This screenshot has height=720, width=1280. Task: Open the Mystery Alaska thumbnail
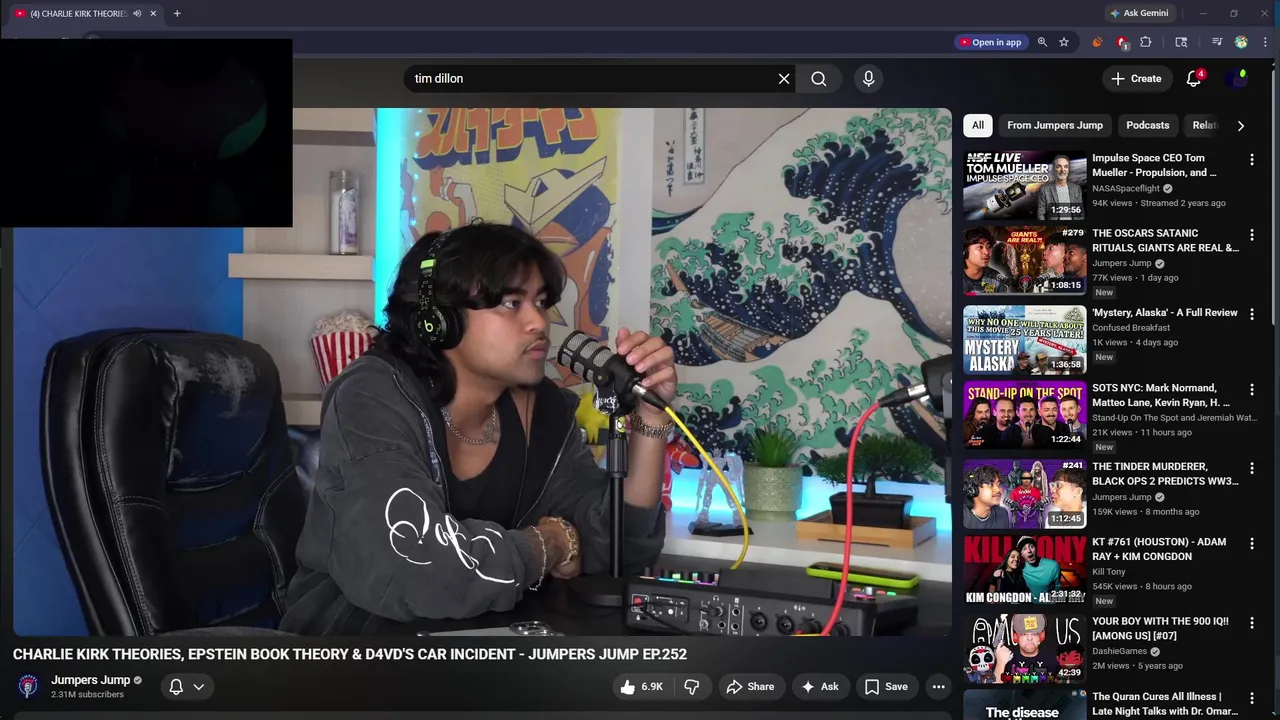point(1024,339)
